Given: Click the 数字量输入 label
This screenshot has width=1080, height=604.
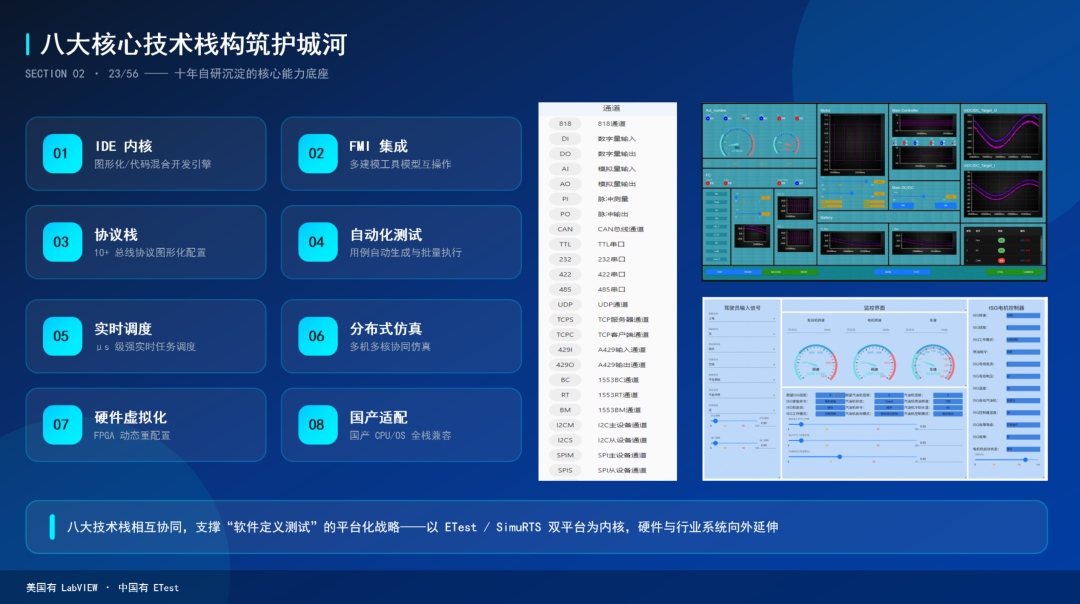Looking at the screenshot, I should point(616,139).
